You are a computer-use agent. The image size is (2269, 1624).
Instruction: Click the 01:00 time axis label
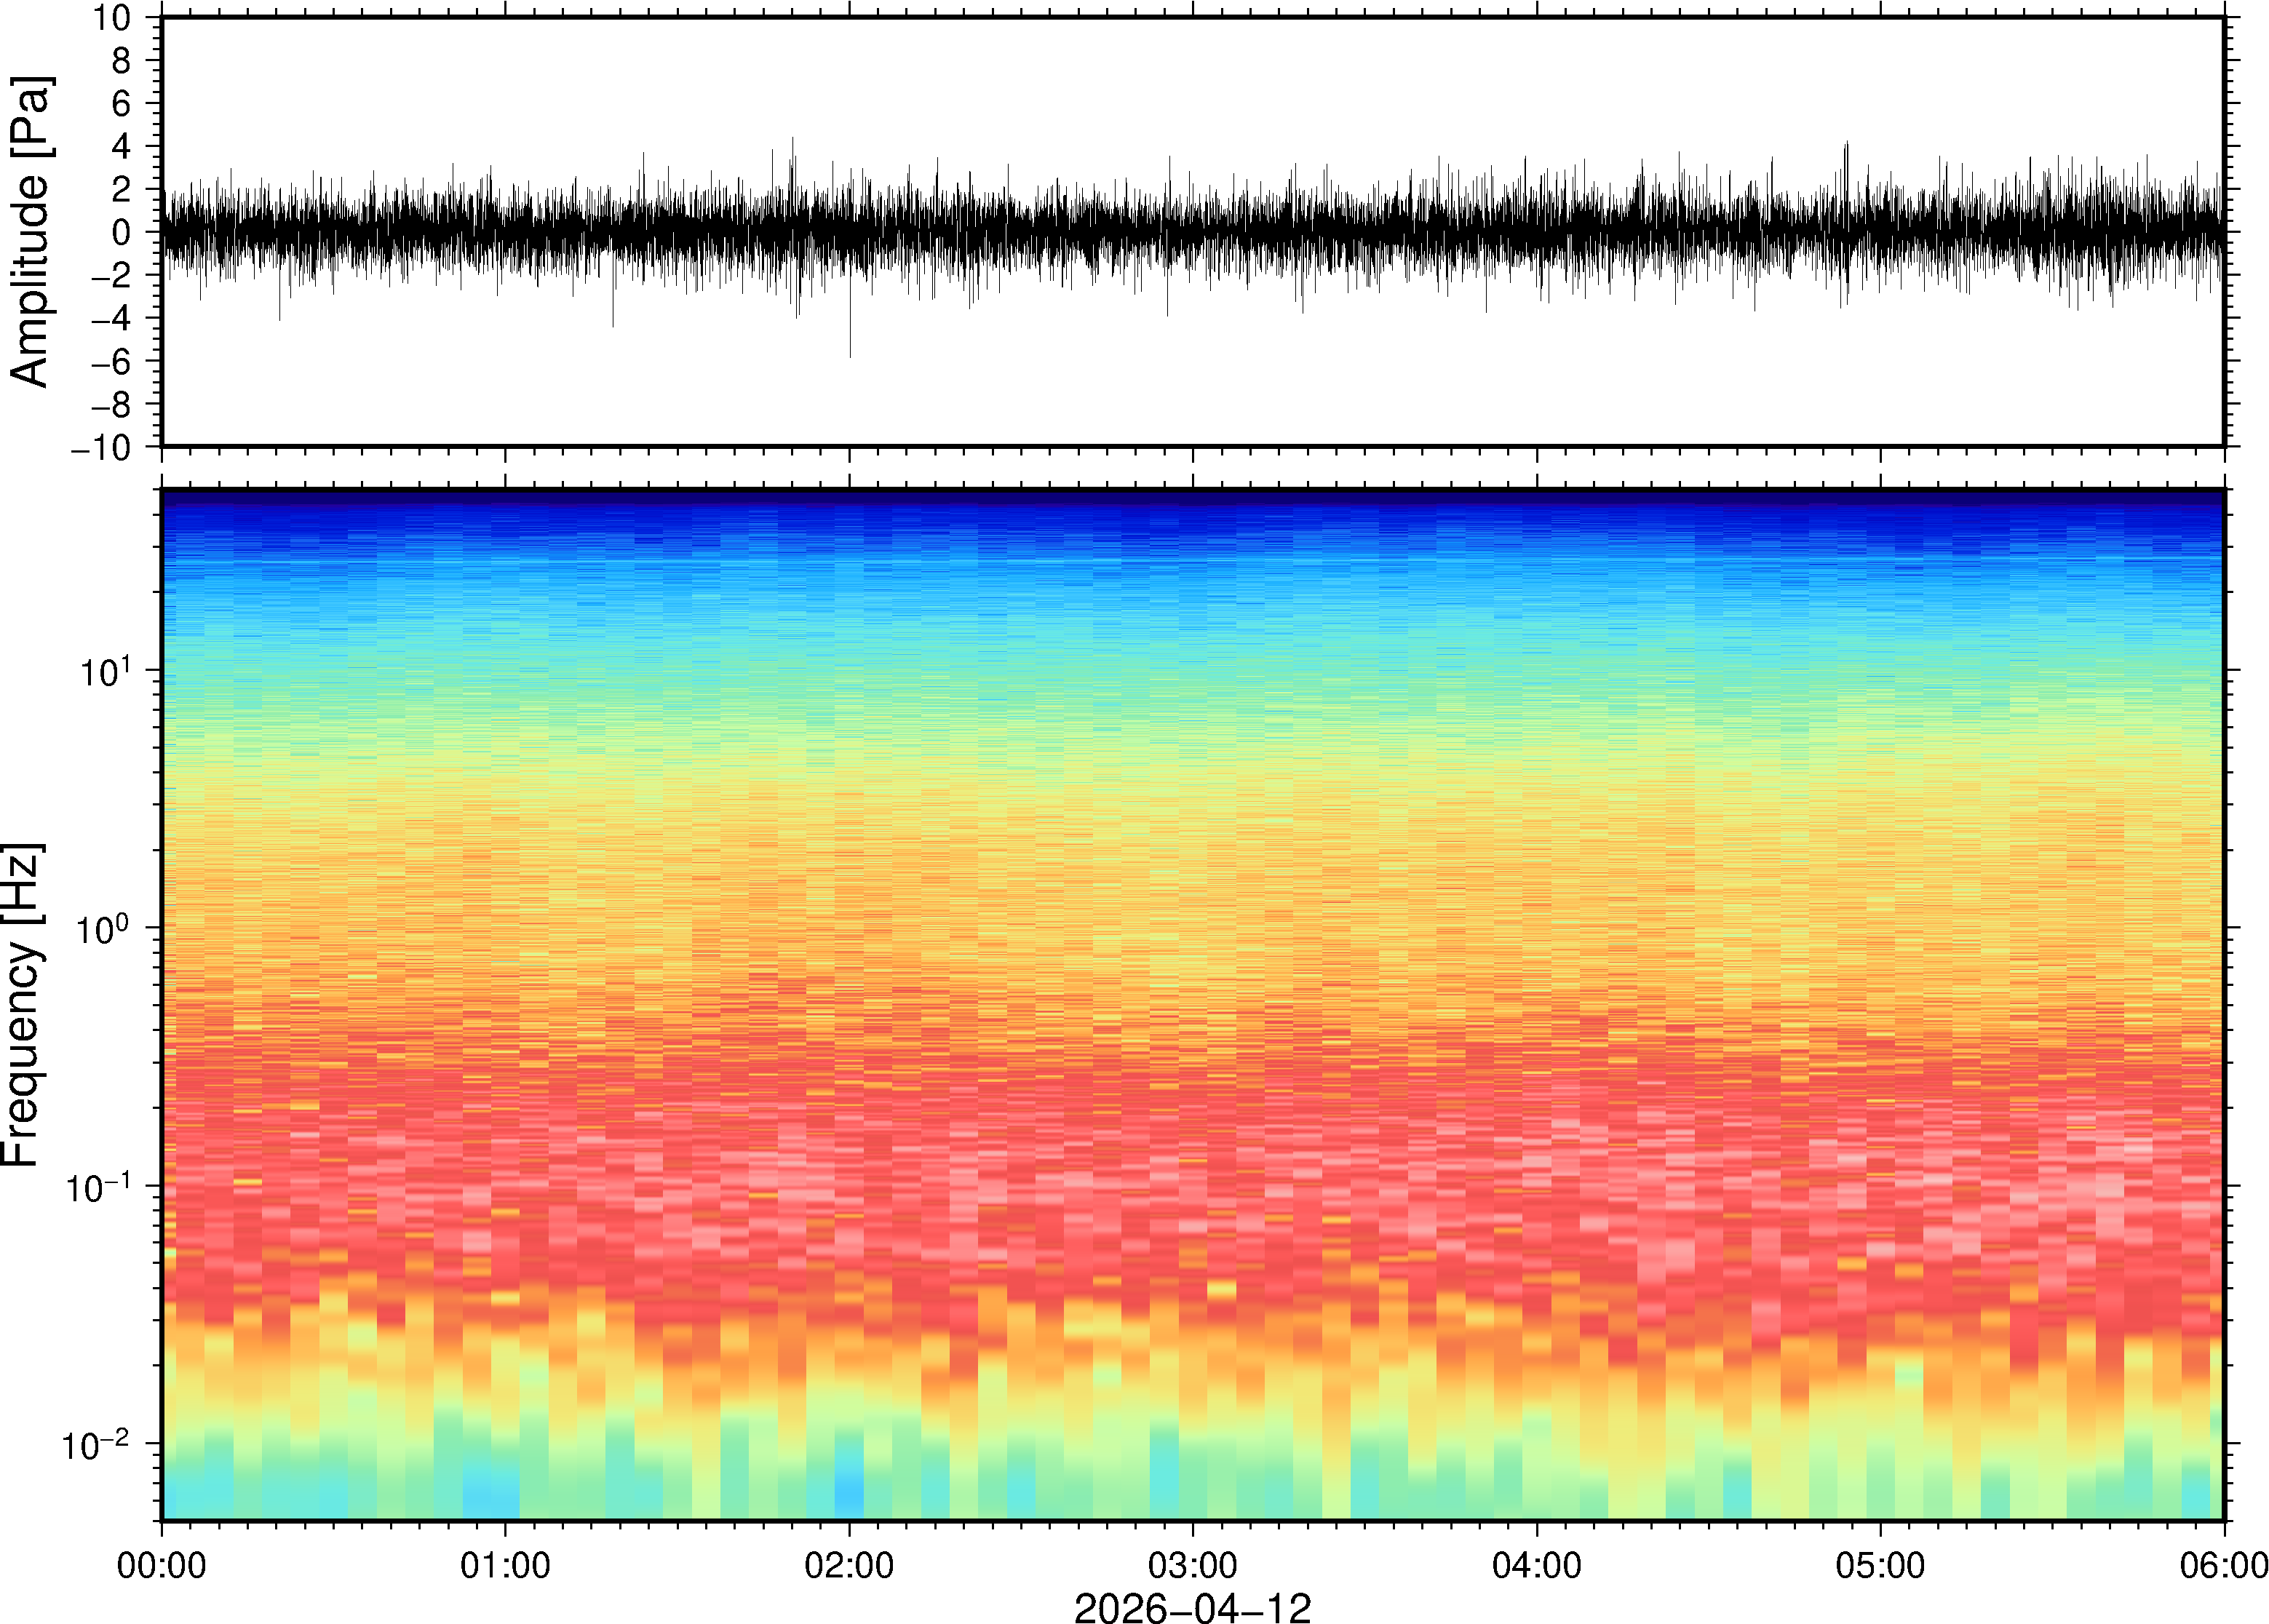click(x=505, y=1565)
